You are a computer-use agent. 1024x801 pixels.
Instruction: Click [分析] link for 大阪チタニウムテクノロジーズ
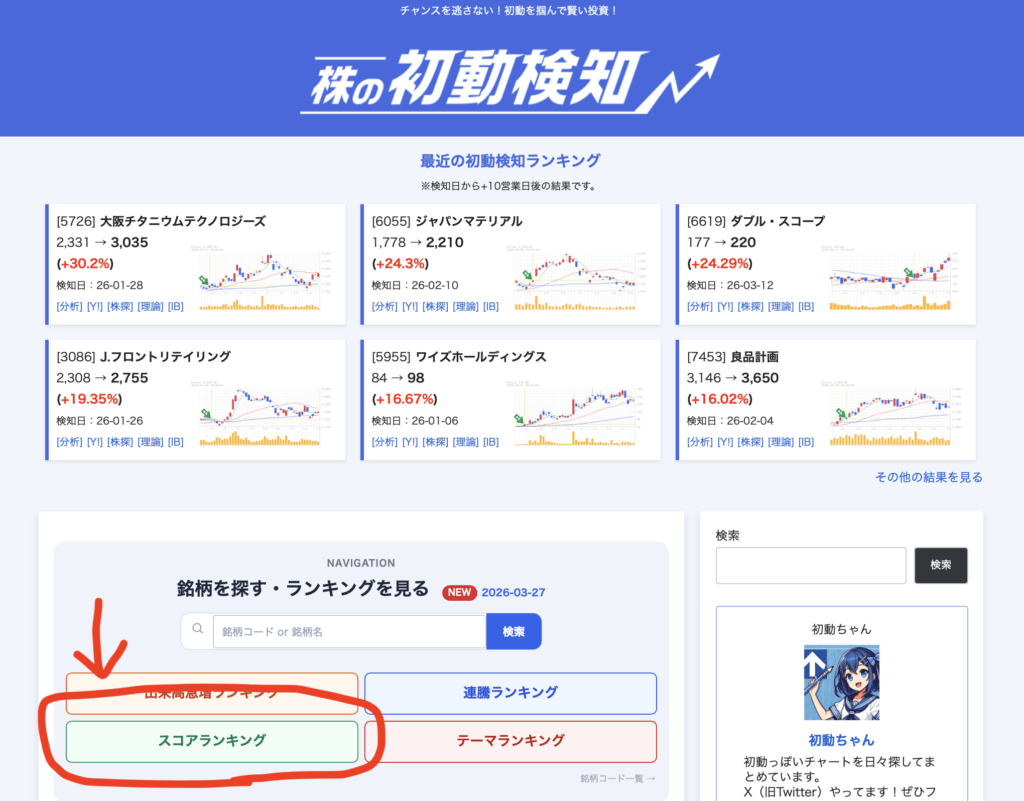69,306
